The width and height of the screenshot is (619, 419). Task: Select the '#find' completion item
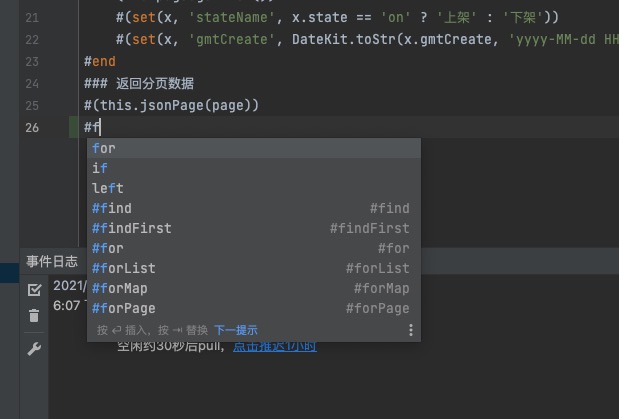[x=112, y=208]
